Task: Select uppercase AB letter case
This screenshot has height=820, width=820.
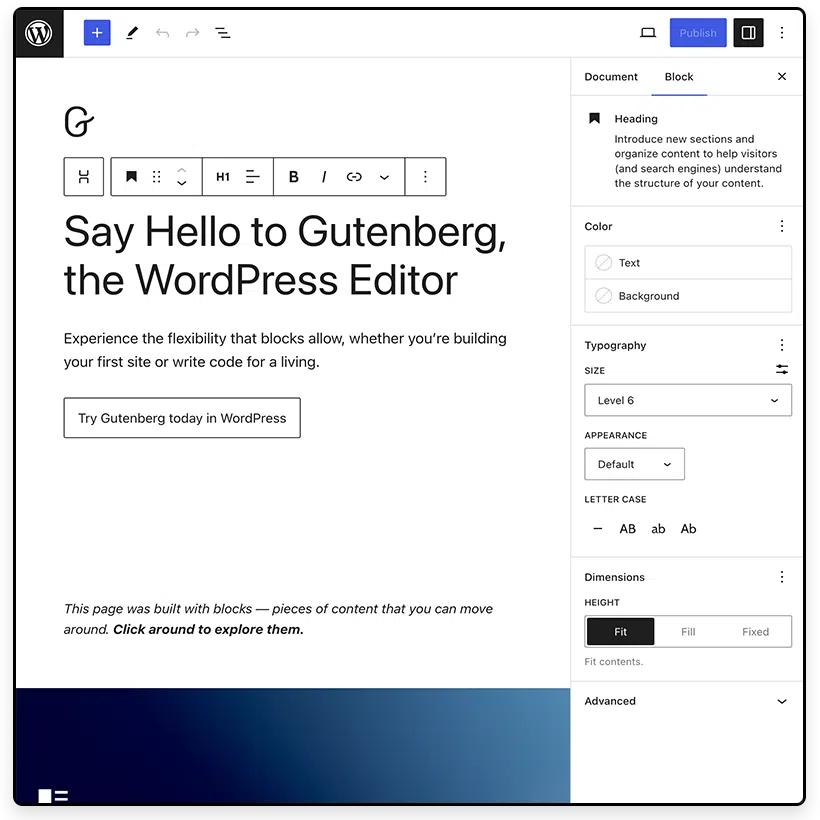Action: [628, 529]
